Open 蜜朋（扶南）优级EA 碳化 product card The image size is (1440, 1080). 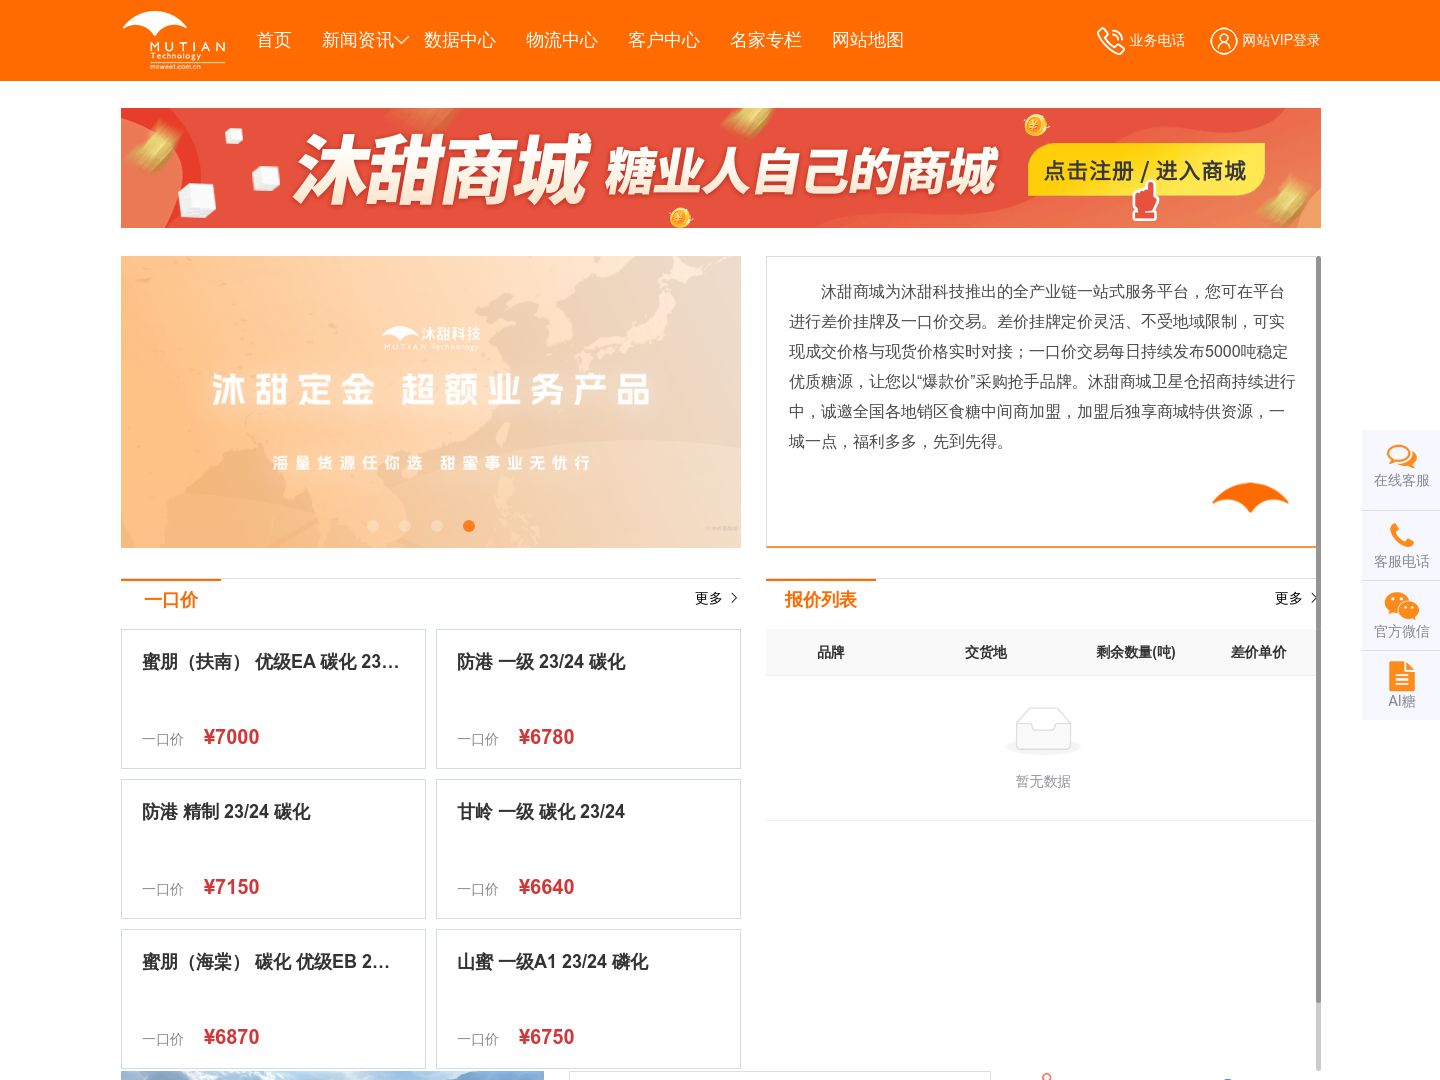273,699
